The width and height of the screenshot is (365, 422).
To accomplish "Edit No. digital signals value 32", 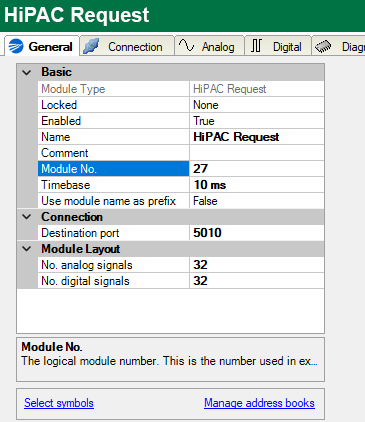I will (257, 281).
